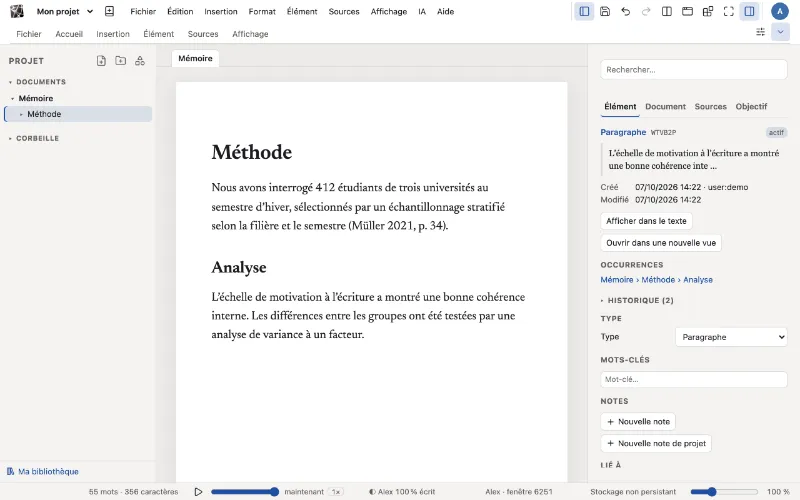This screenshot has height=500, width=800.
Task: Open the Type Paragraphe dropdown
Action: coord(731,337)
